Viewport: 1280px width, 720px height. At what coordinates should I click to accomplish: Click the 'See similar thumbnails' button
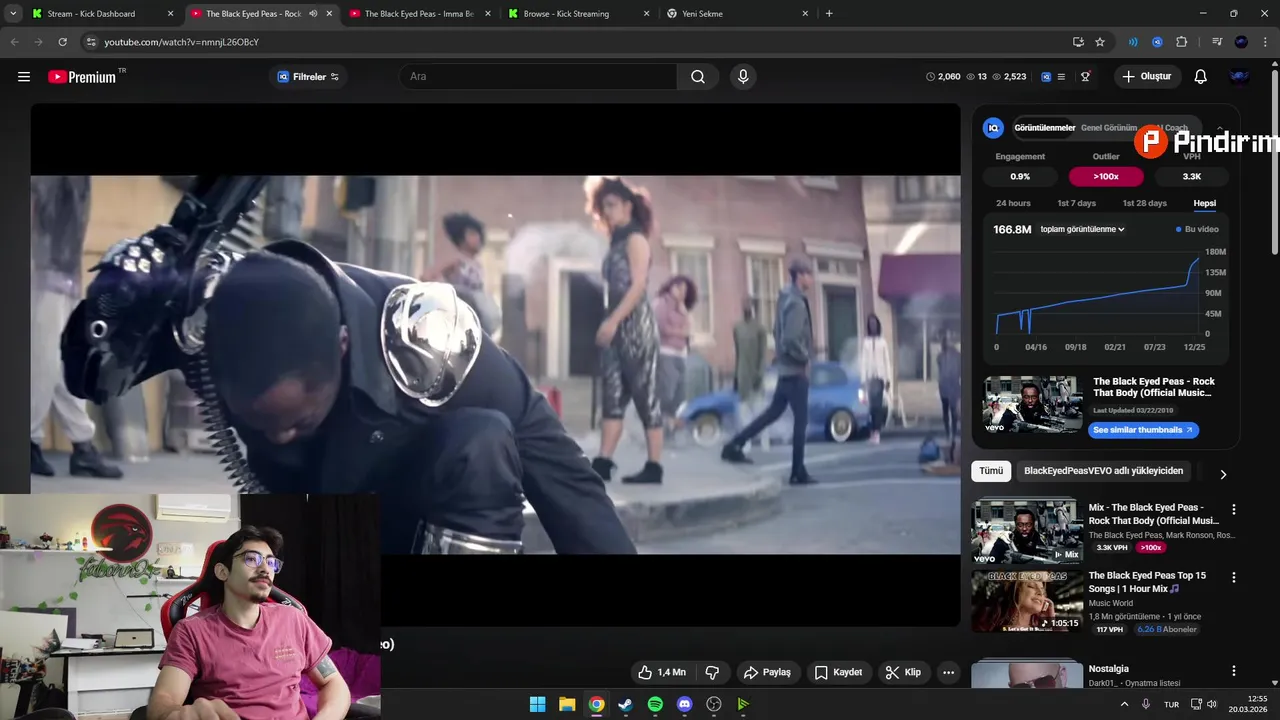click(x=1142, y=430)
